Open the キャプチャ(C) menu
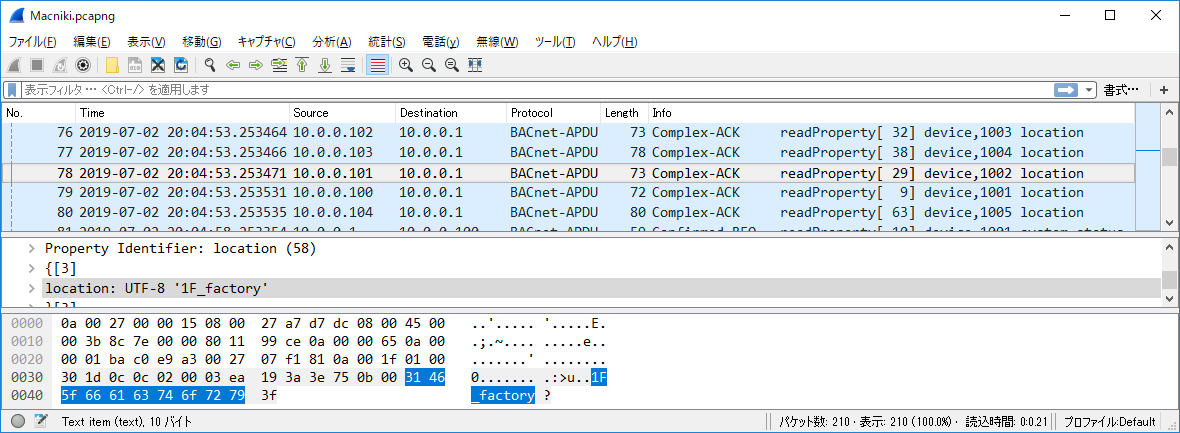The height and width of the screenshot is (433, 1180). coord(266,41)
